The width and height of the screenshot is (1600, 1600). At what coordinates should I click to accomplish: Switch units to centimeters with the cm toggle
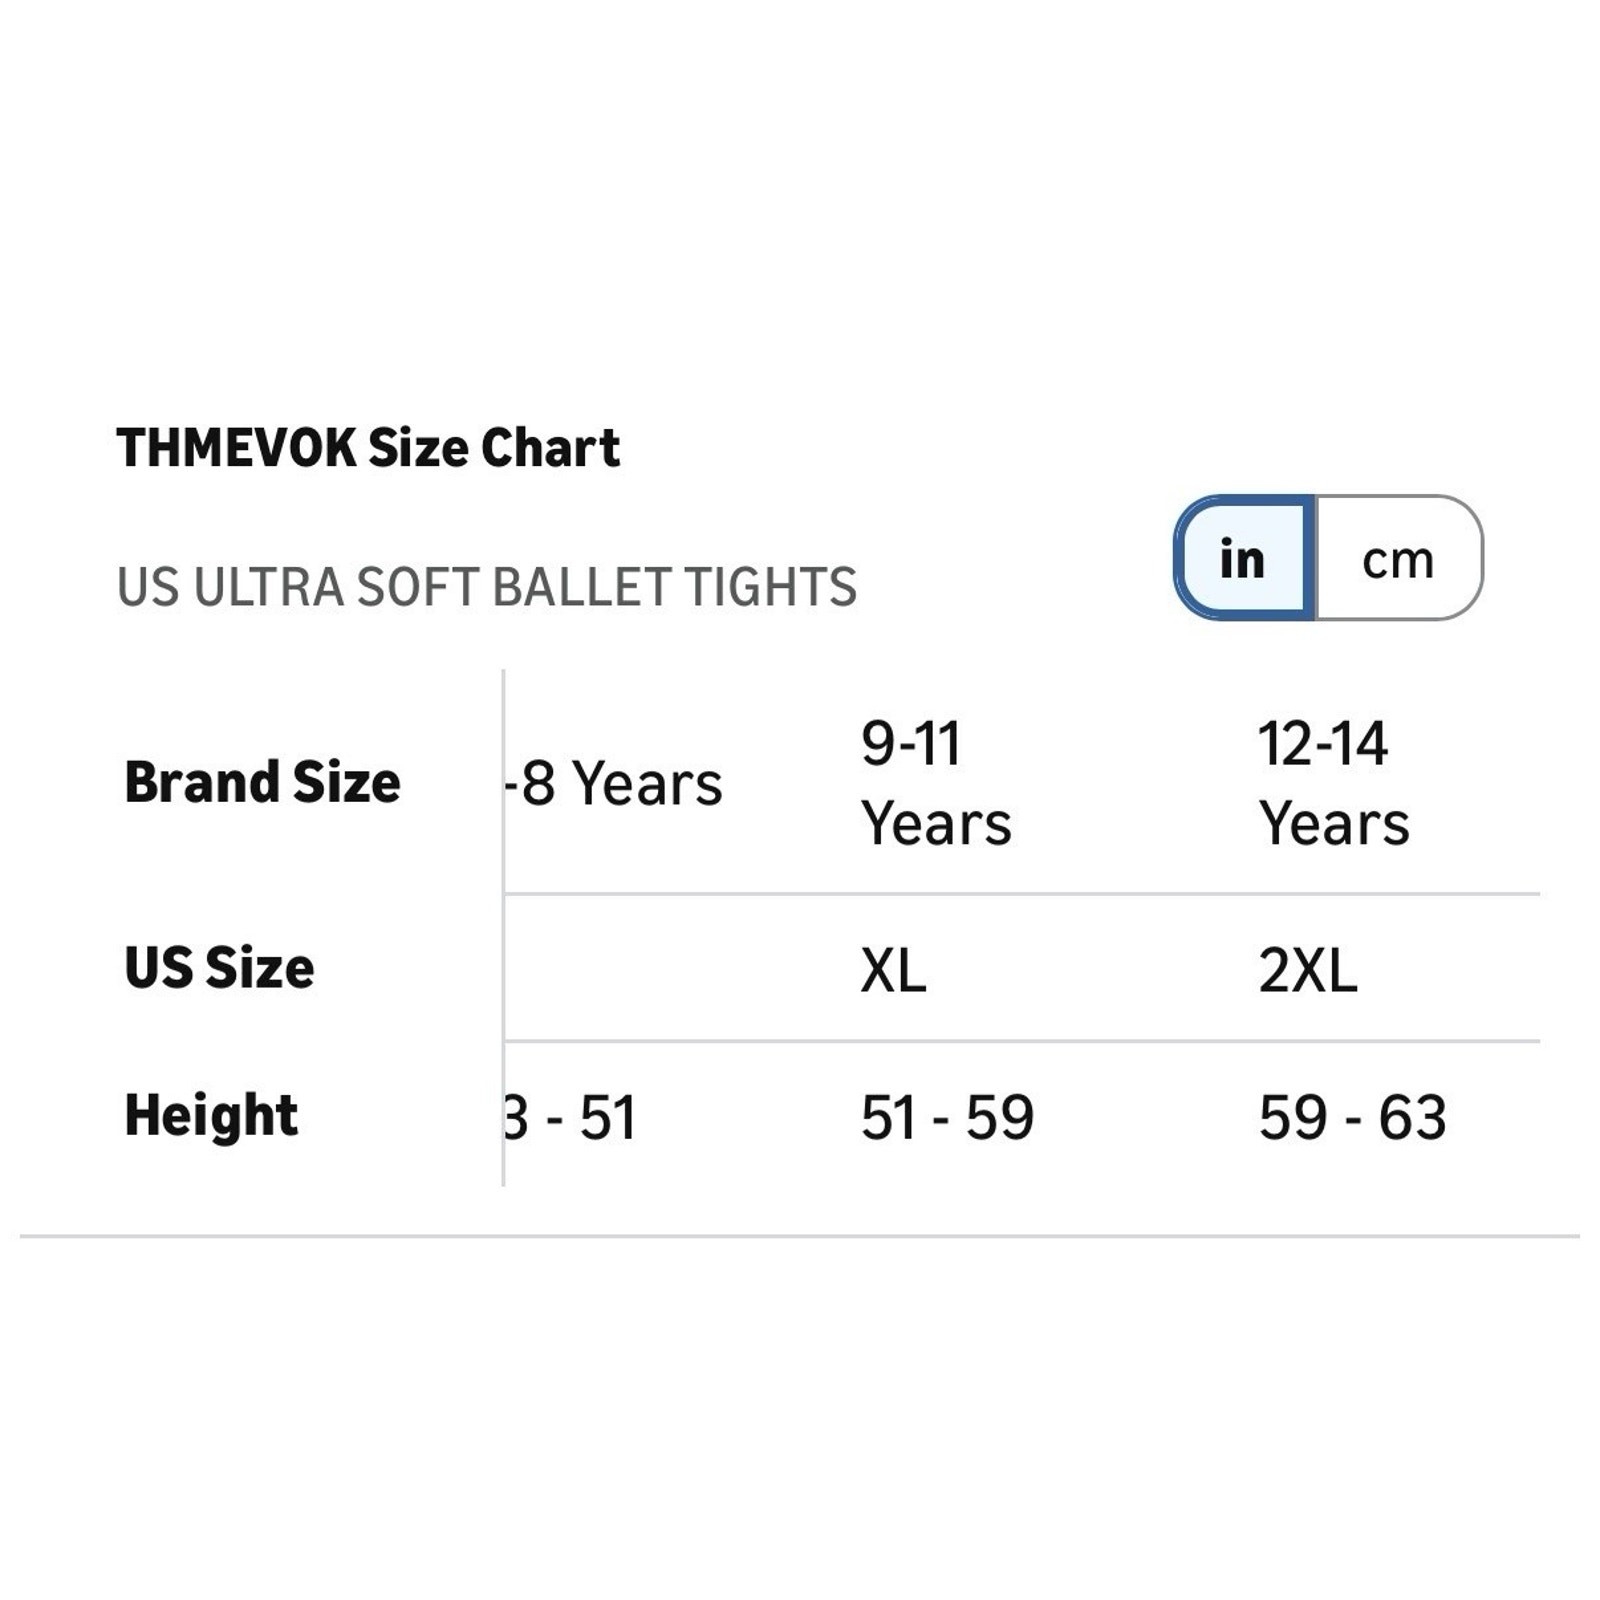[1398, 558]
